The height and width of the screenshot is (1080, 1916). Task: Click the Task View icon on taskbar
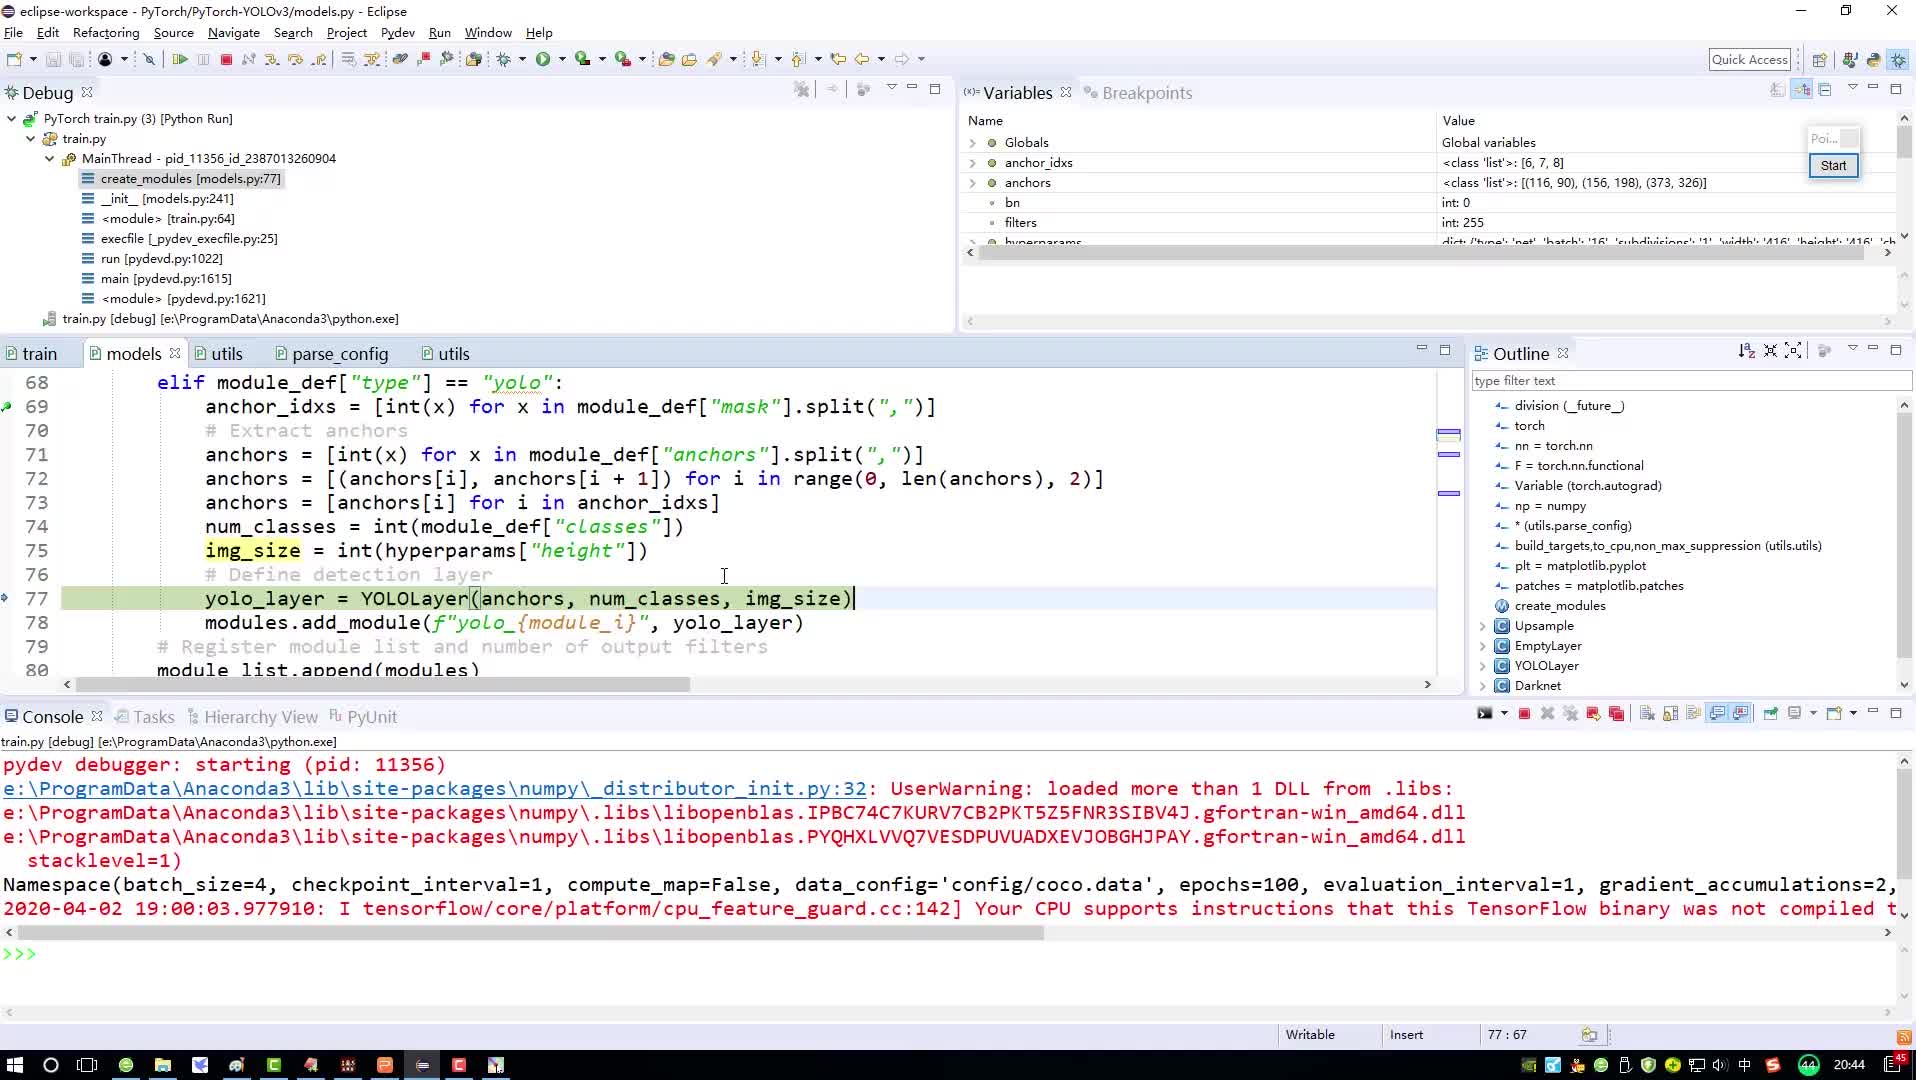87,1065
